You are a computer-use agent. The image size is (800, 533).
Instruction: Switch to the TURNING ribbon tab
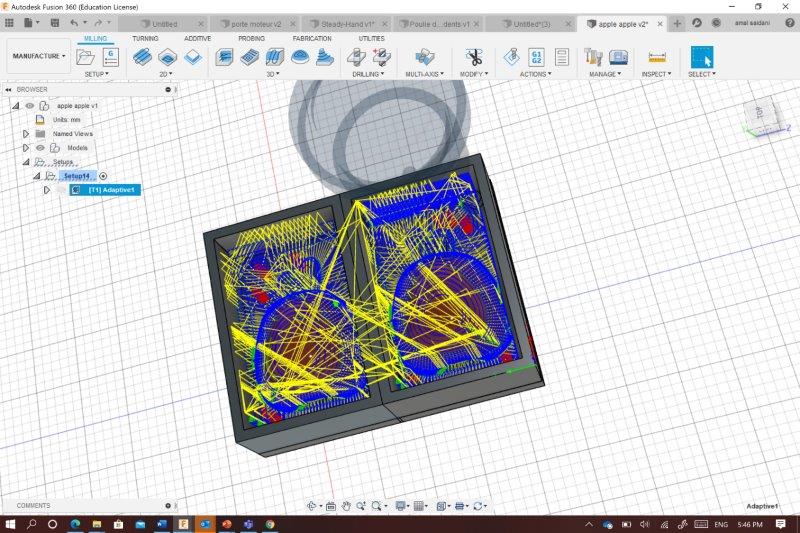tap(145, 38)
